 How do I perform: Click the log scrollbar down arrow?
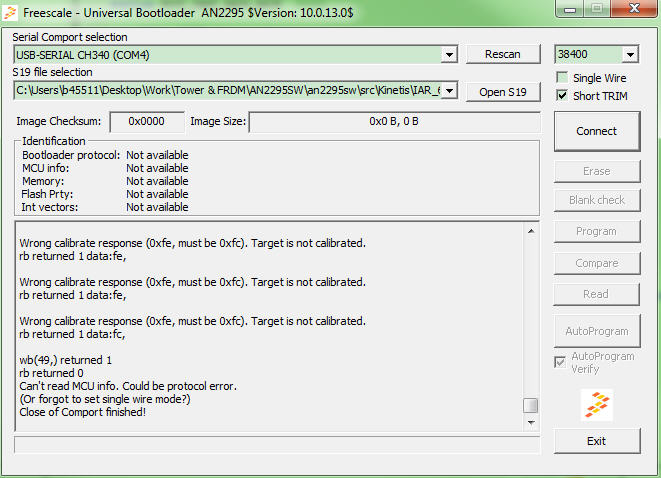pos(531,422)
